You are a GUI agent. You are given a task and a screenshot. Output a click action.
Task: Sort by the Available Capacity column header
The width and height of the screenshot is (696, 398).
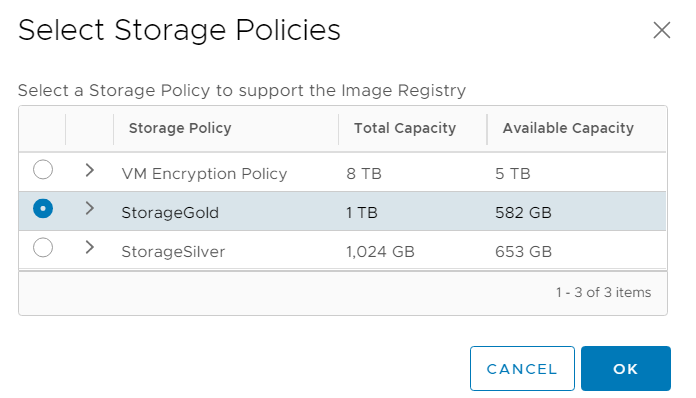(x=568, y=128)
